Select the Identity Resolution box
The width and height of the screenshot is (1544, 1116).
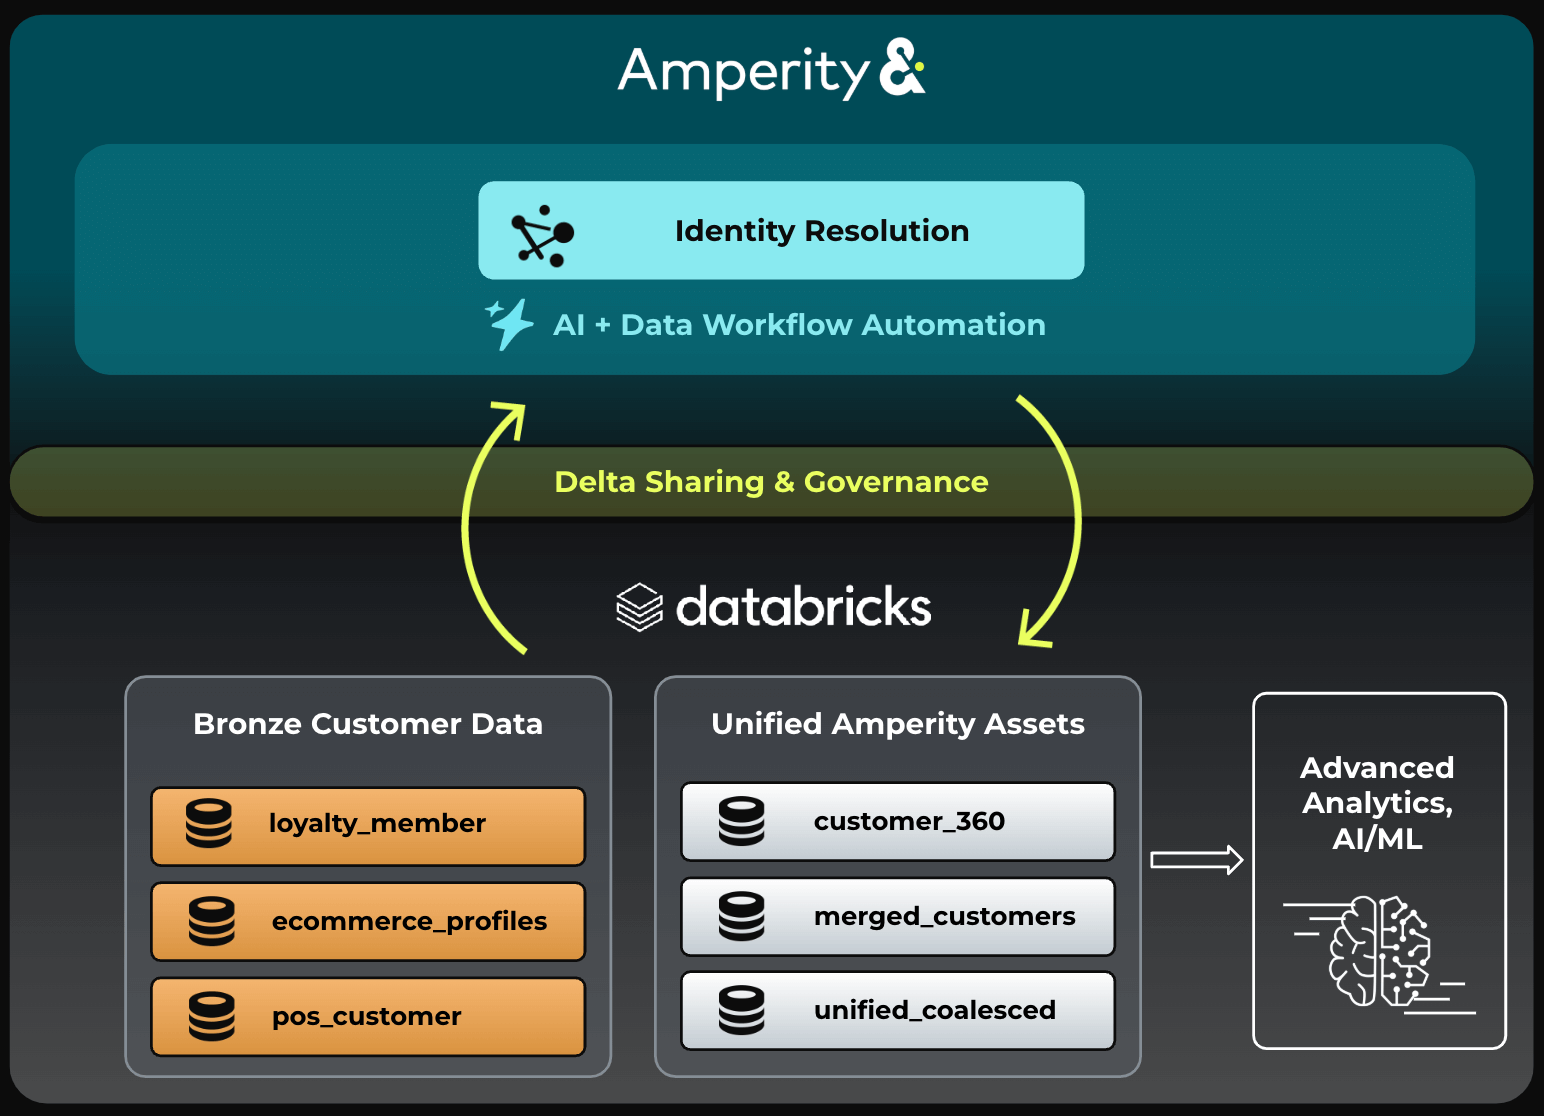(x=781, y=230)
